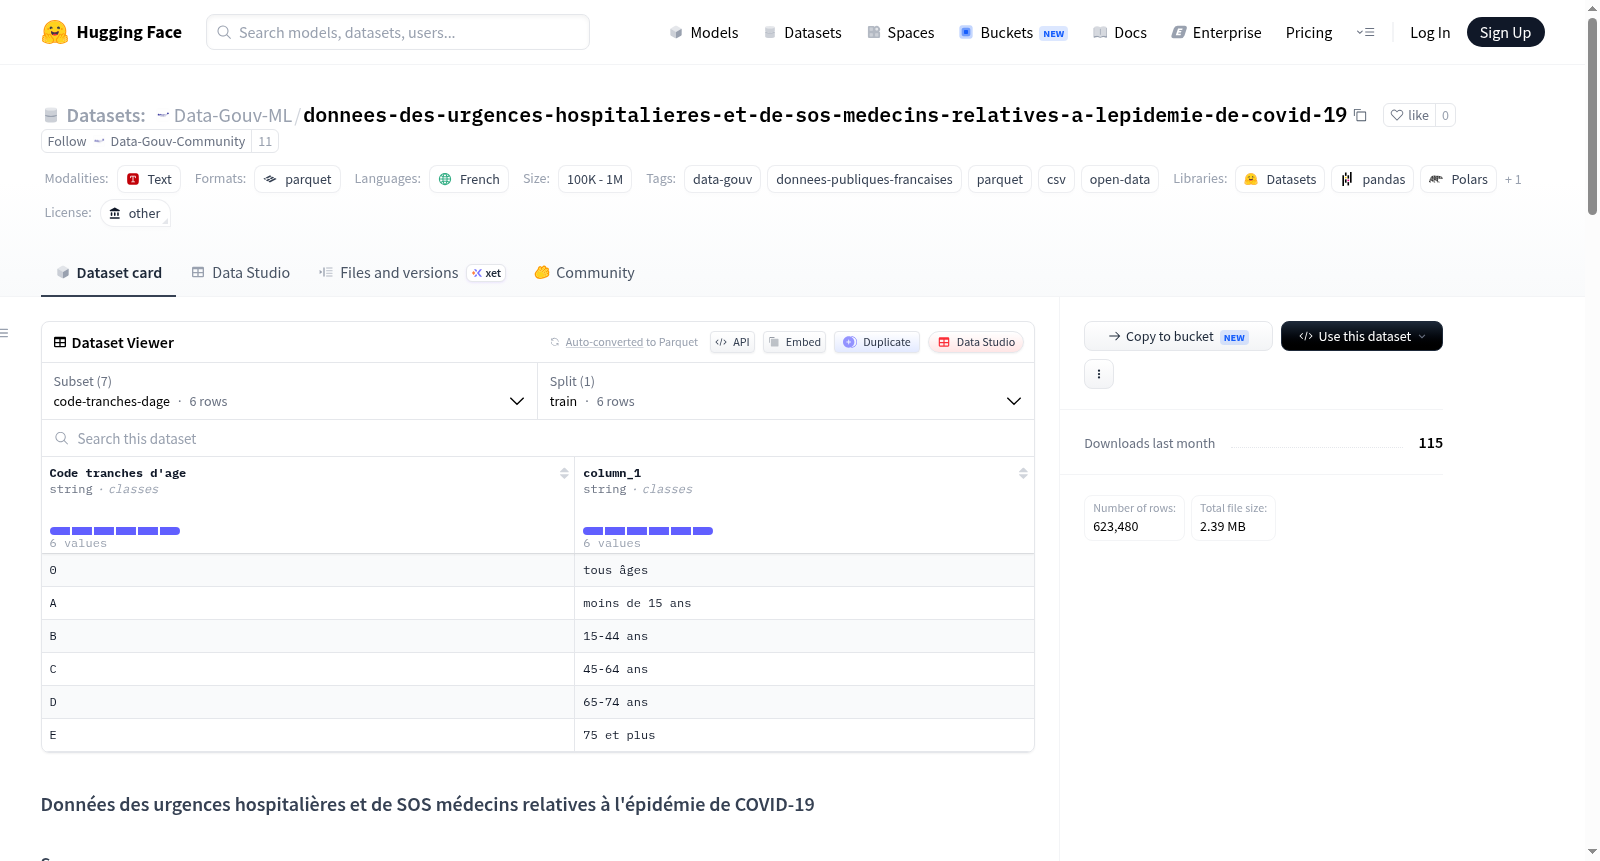Click Log In
Viewport: 1600px width, 861px height.
pyautogui.click(x=1430, y=32)
